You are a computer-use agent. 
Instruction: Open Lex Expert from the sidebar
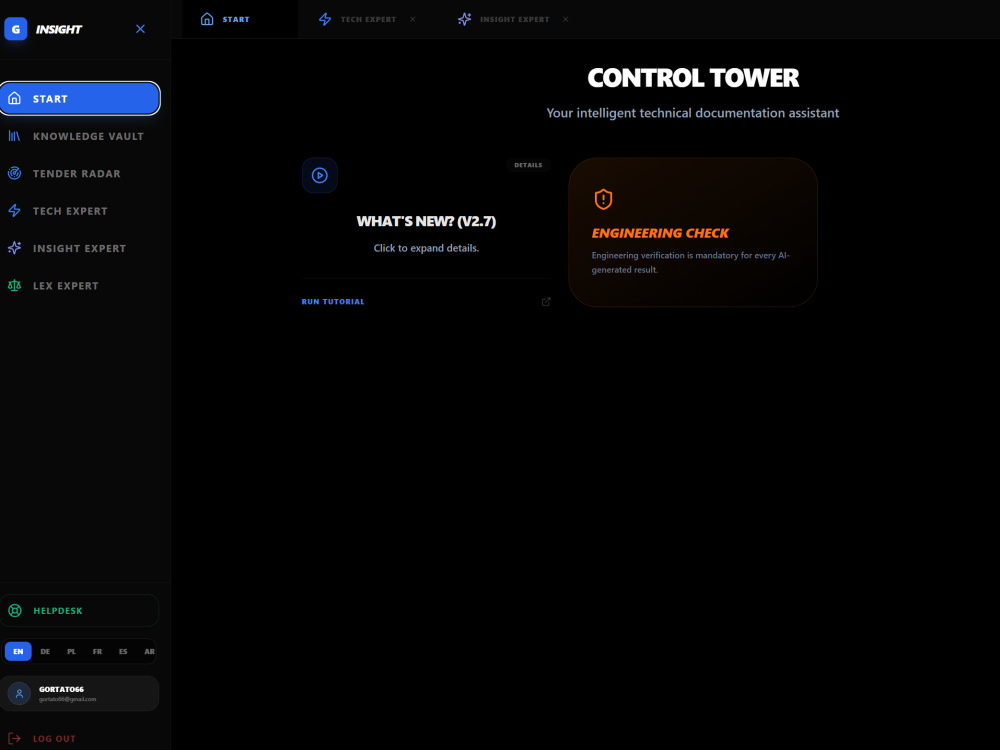pos(80,286)
